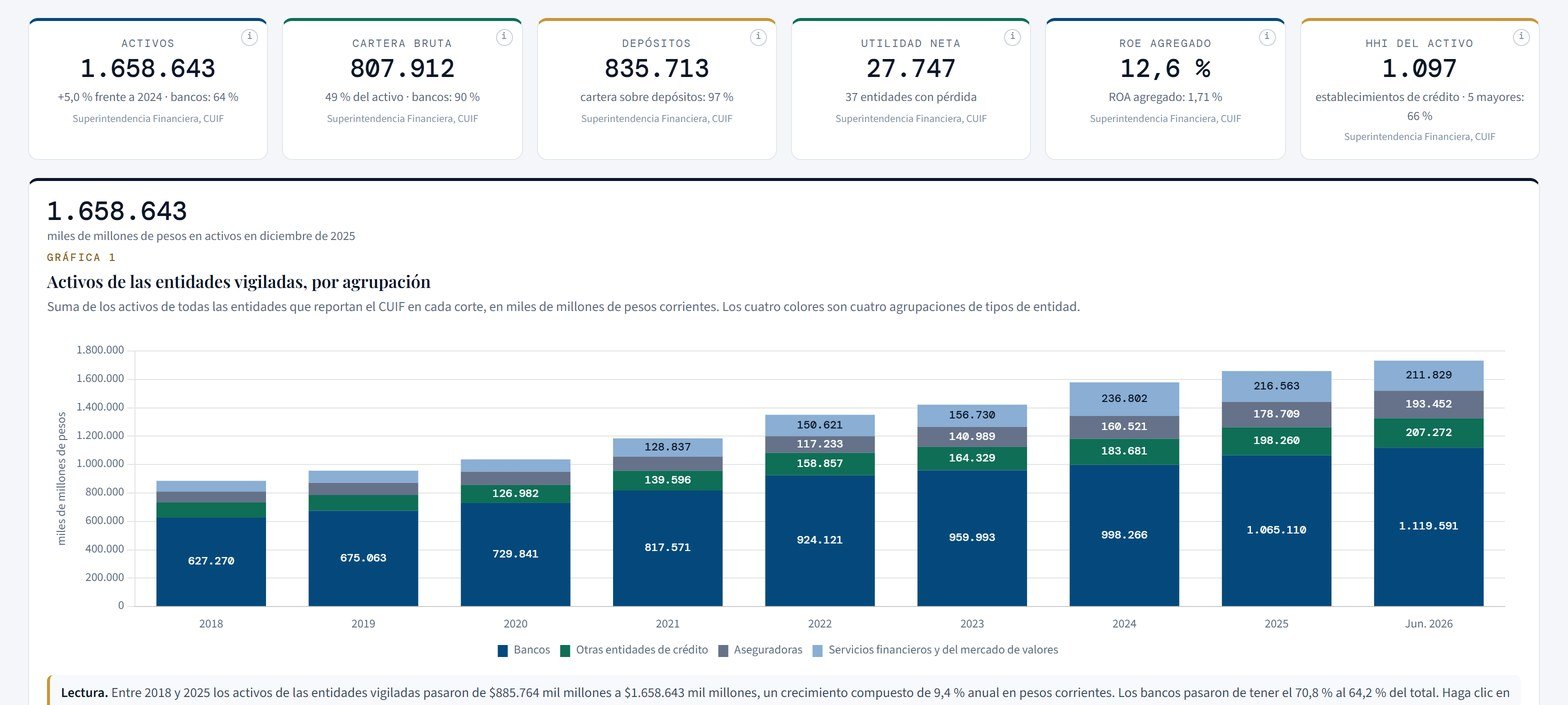Select 2022 green segment 158.857
1568x705 pixels.
[x=820, y=464]
